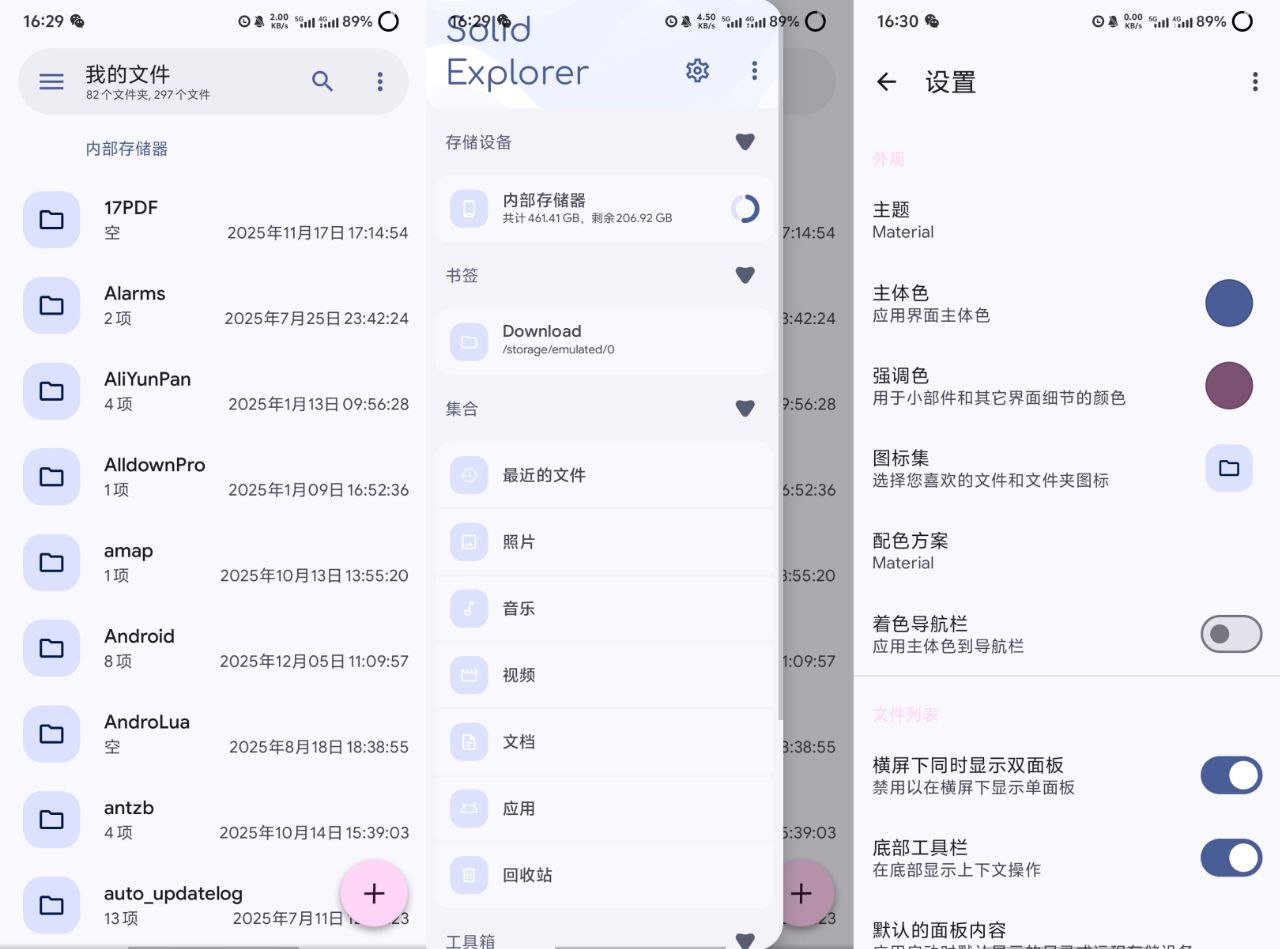Open the three-dot menu in file list
Image resolution: width=1280 pixels, height=949 pixels.
pyautogui.click(x=380, y=82)
